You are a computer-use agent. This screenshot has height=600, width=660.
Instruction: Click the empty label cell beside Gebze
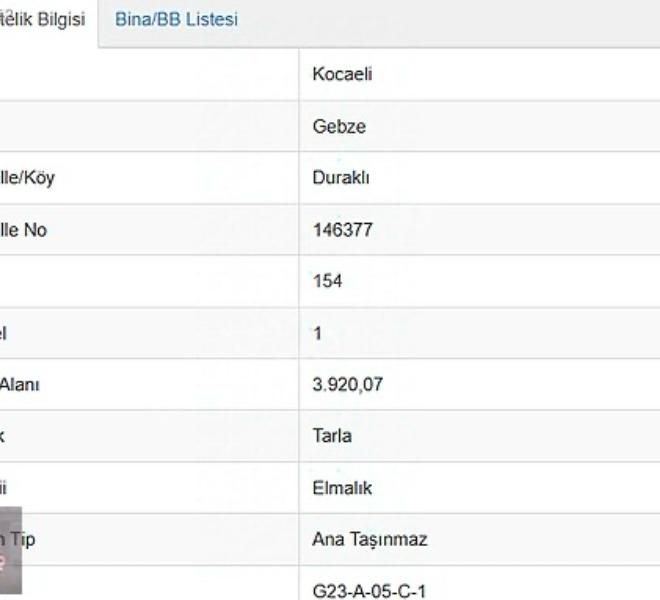(x=149, y=126)
